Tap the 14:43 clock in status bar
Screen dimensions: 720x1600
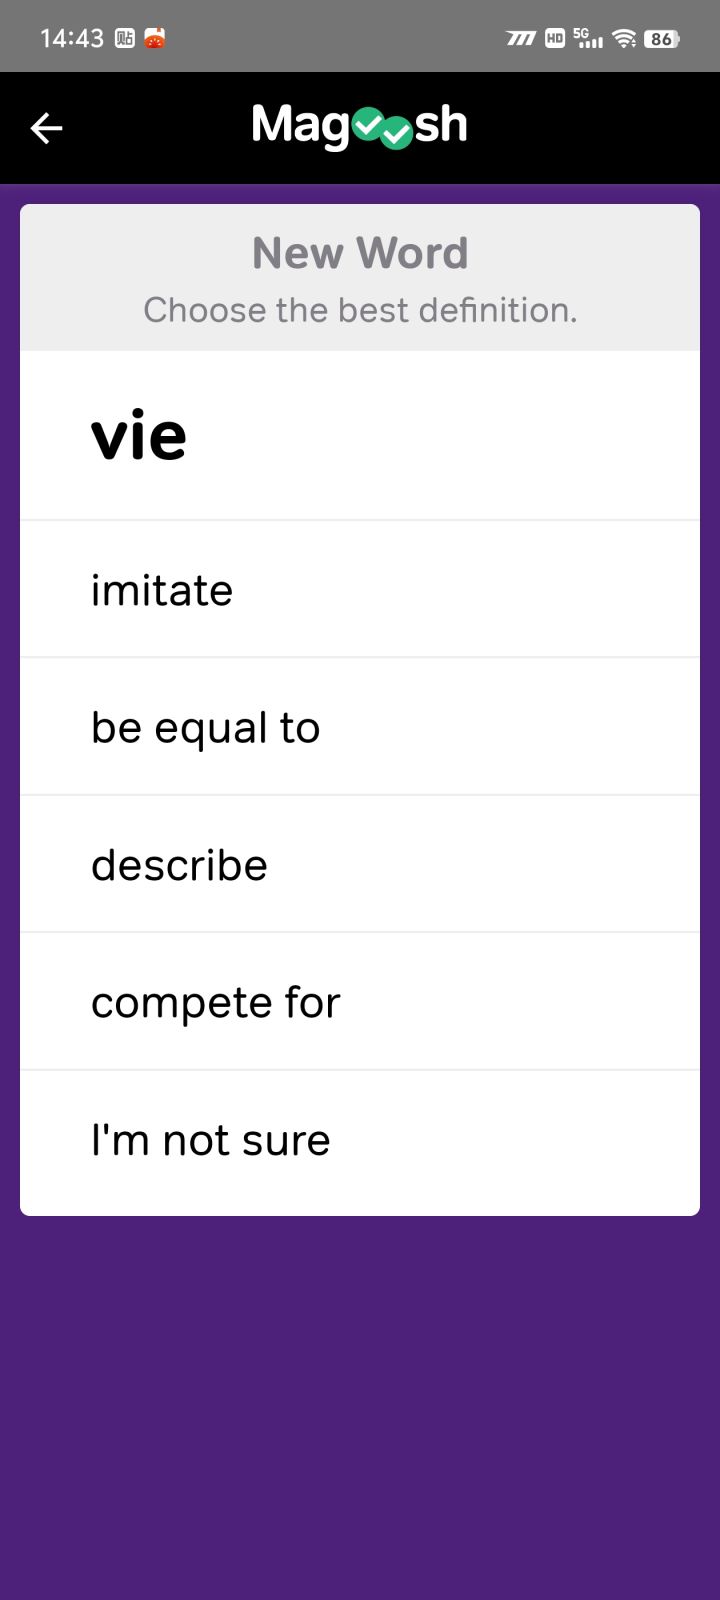(x=72, y=39)
